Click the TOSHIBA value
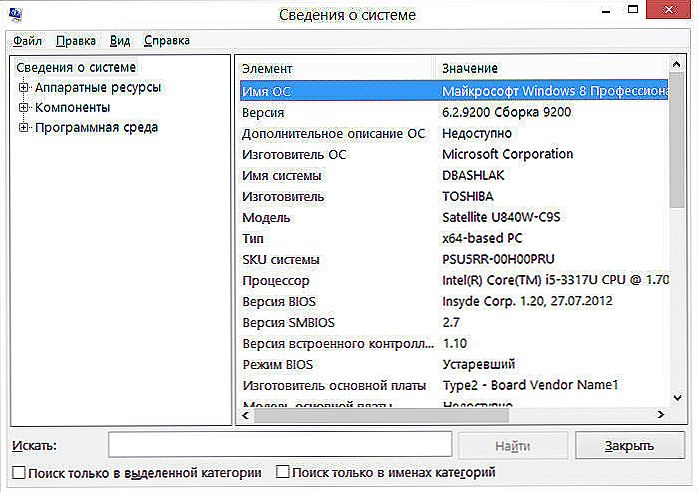 pos(468,196)
